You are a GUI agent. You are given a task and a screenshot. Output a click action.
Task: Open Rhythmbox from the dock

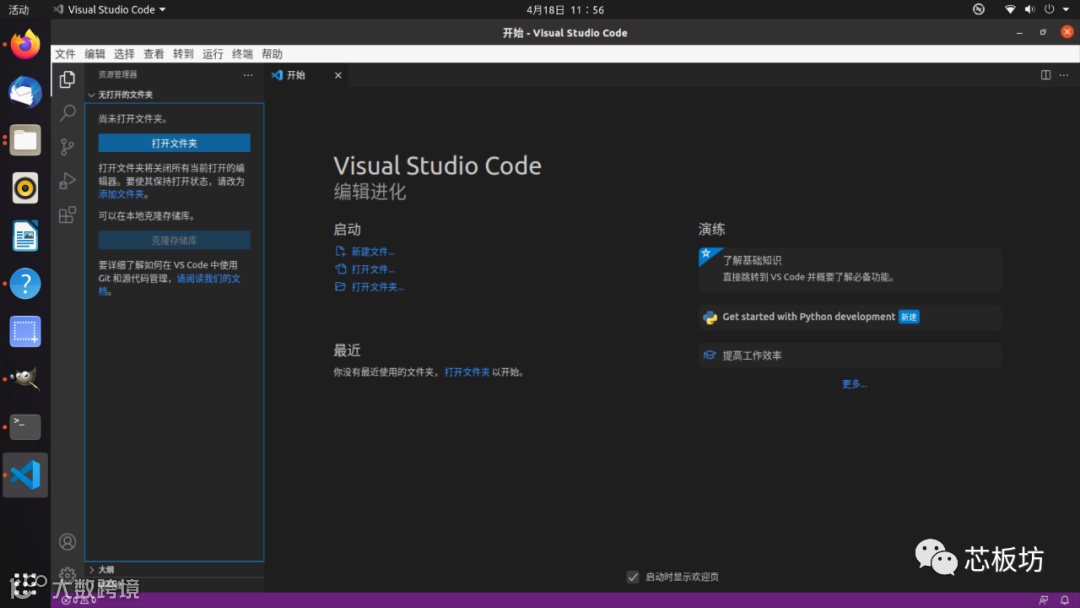coord(25,188)
